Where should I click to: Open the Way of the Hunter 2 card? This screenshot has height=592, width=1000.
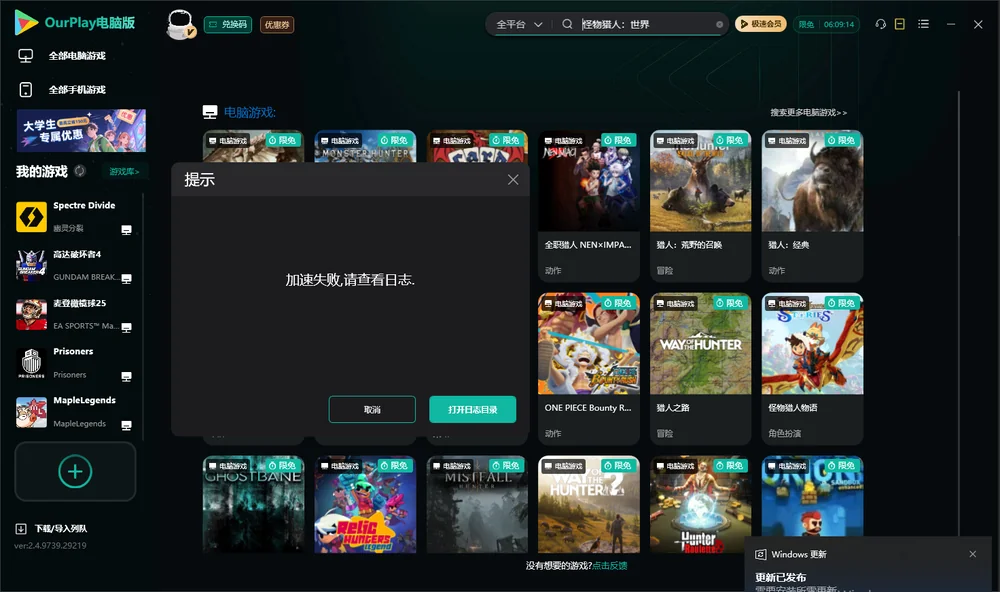click(x=589, y=504)
